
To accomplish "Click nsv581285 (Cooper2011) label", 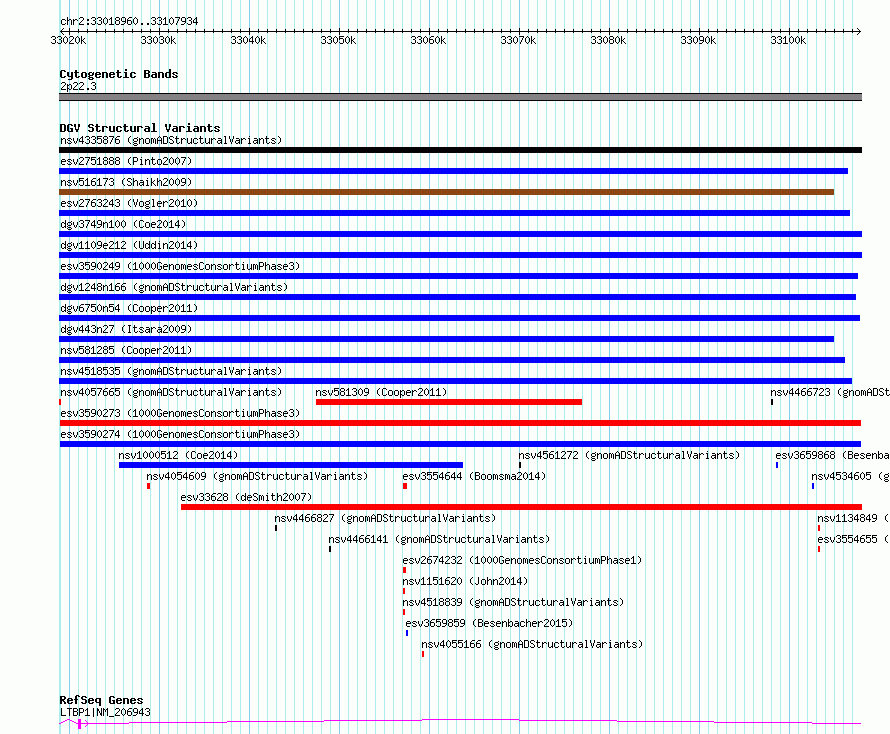I will click(126, 350).
